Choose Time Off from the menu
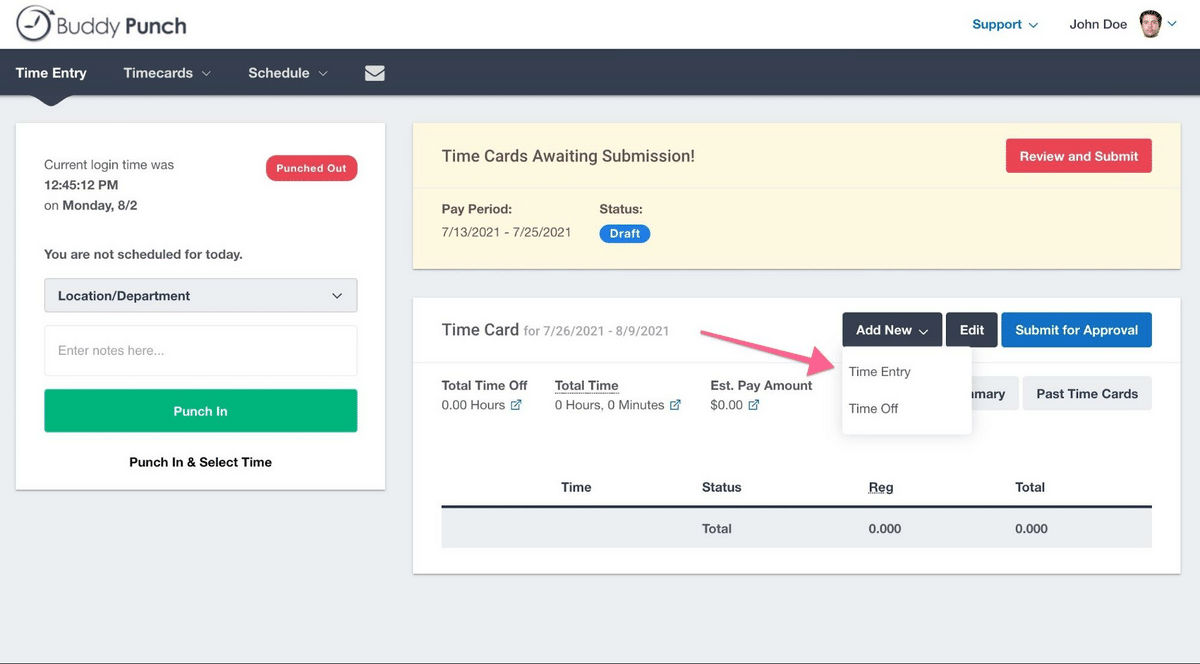 pos(874,408)
